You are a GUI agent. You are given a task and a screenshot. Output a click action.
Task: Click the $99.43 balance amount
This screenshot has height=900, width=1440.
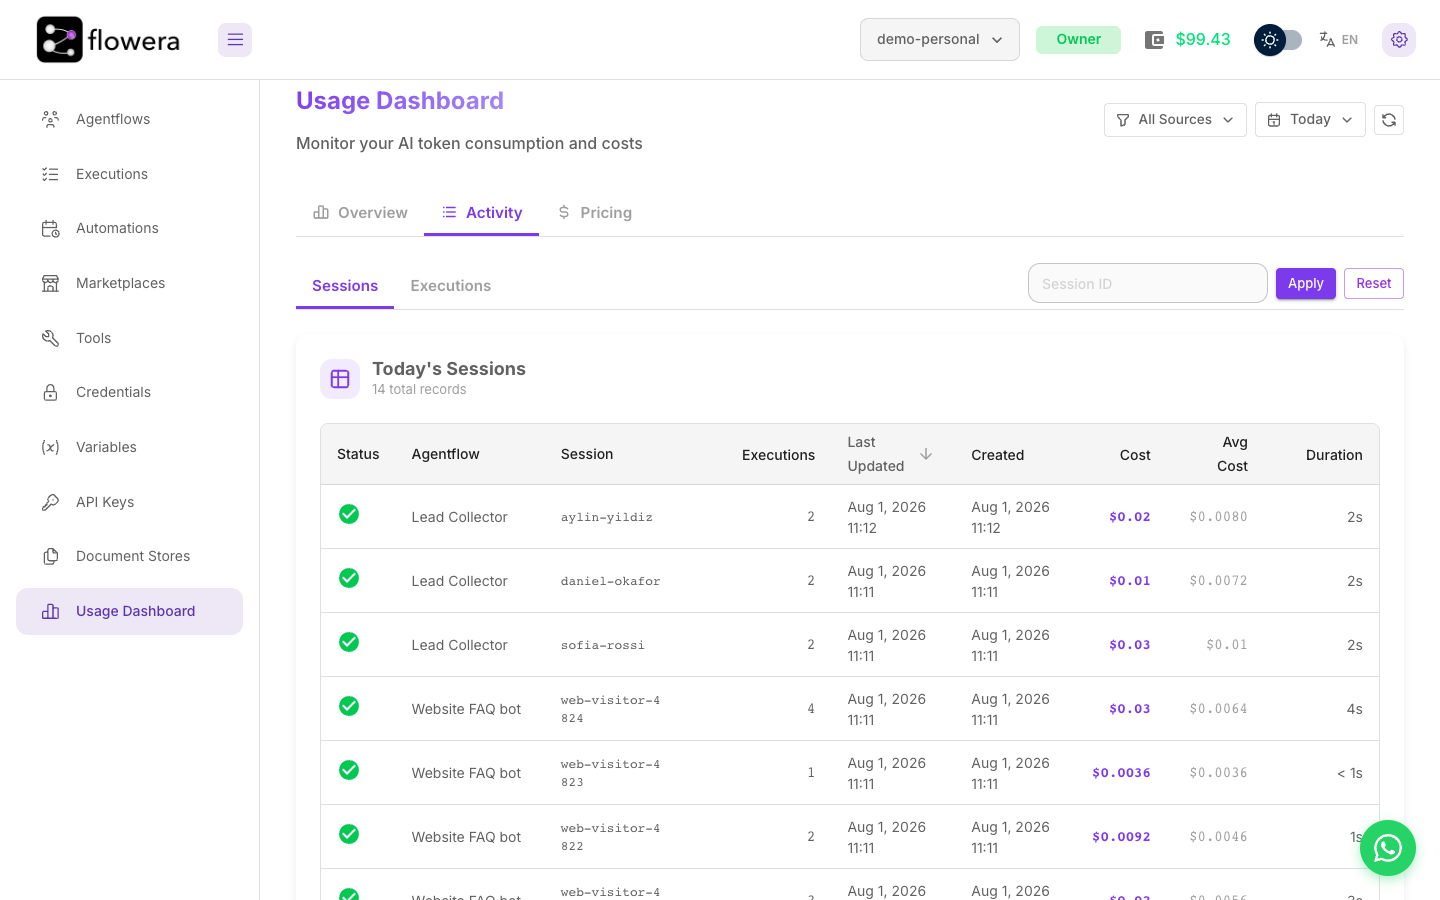coord(1203,40)
